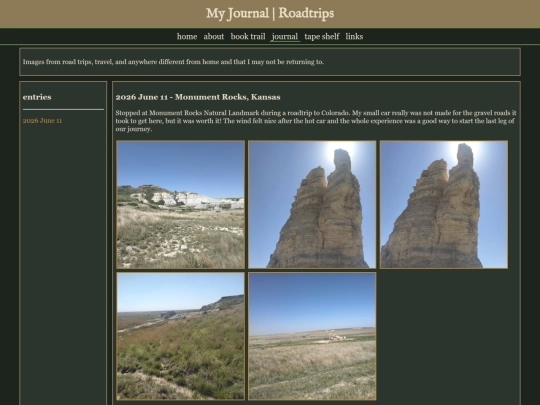Click the Monument Rocks, Kansas entry heading
Viewport: 540px width, 405px height.
198,97
